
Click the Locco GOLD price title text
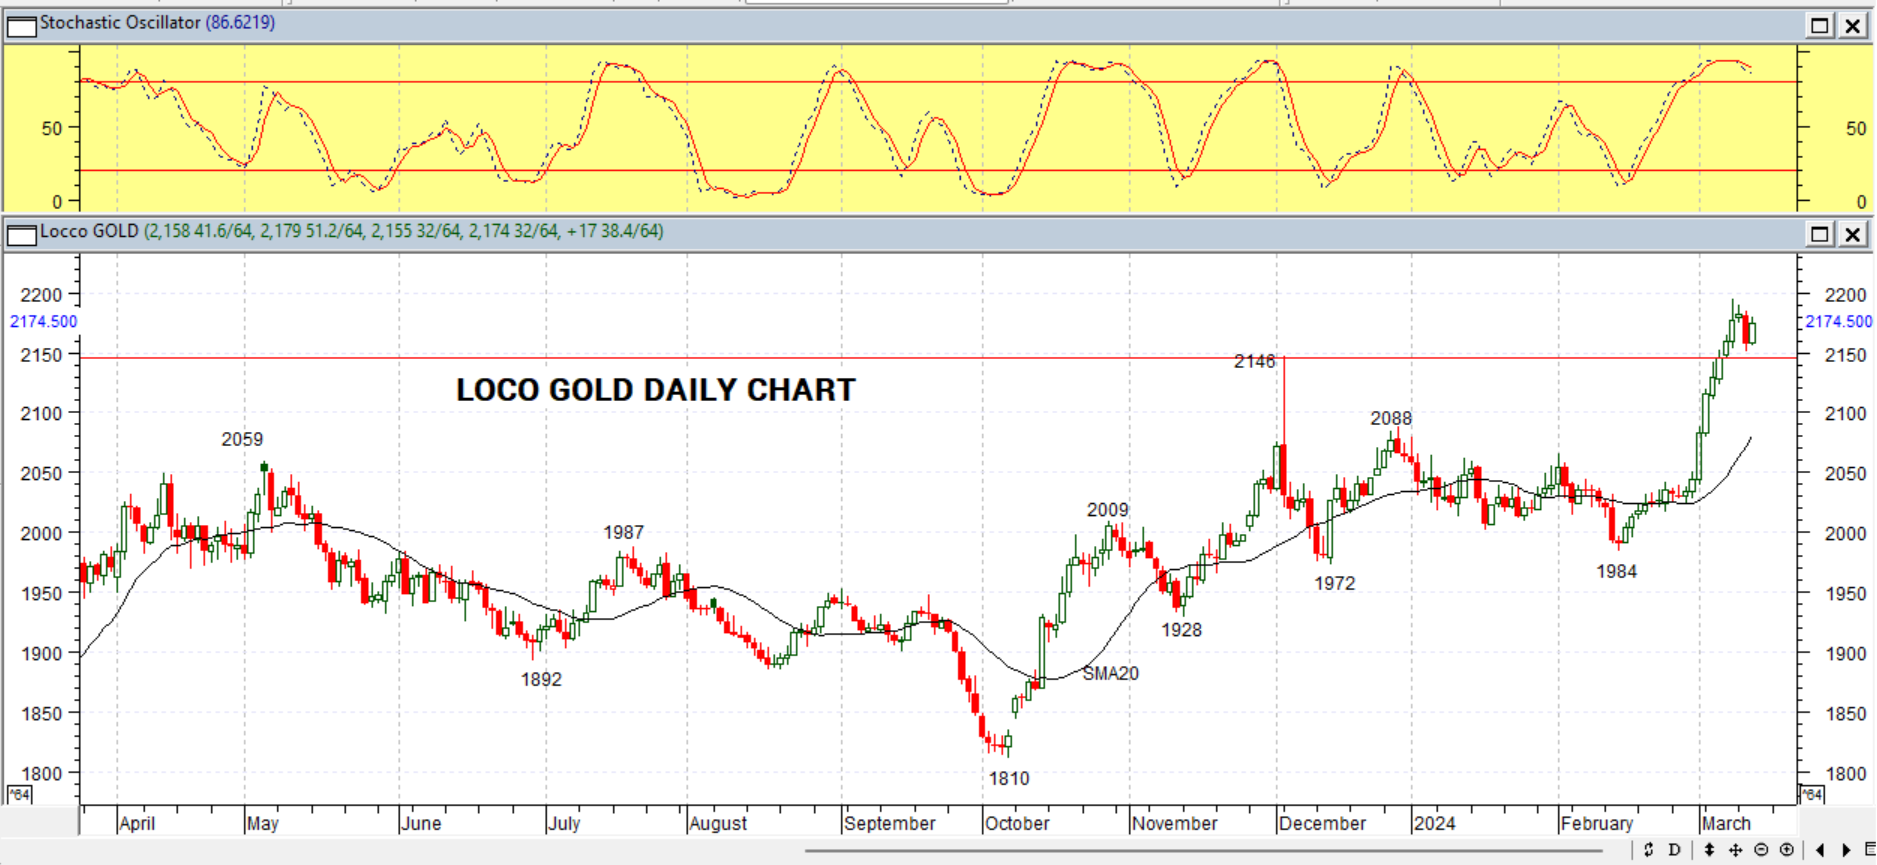[x=351, y=231]
